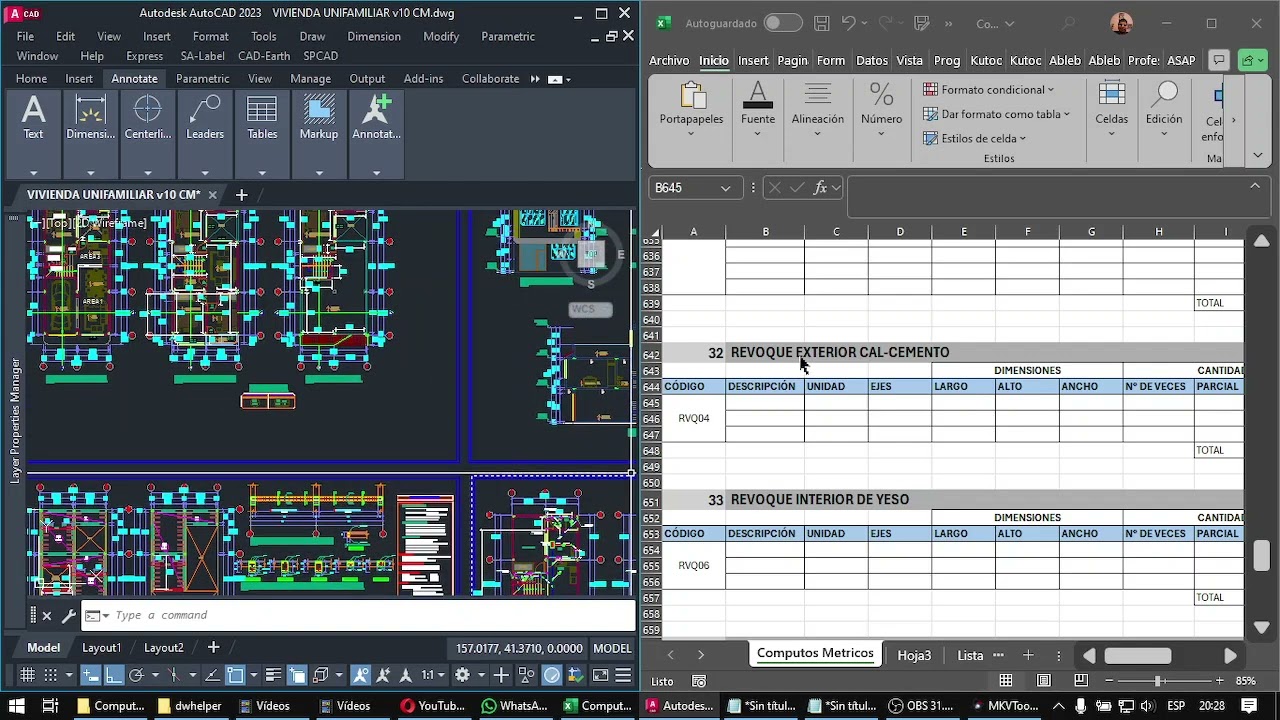Open the Excel share button dropdown
This screenshot has width=1280, height=720.
point(1253,61)
